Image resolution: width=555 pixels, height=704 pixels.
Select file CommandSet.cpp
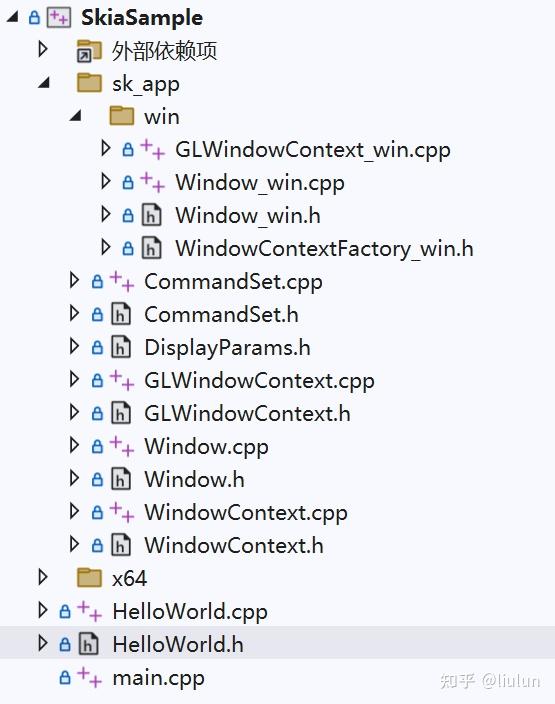(x=233, y=282)
